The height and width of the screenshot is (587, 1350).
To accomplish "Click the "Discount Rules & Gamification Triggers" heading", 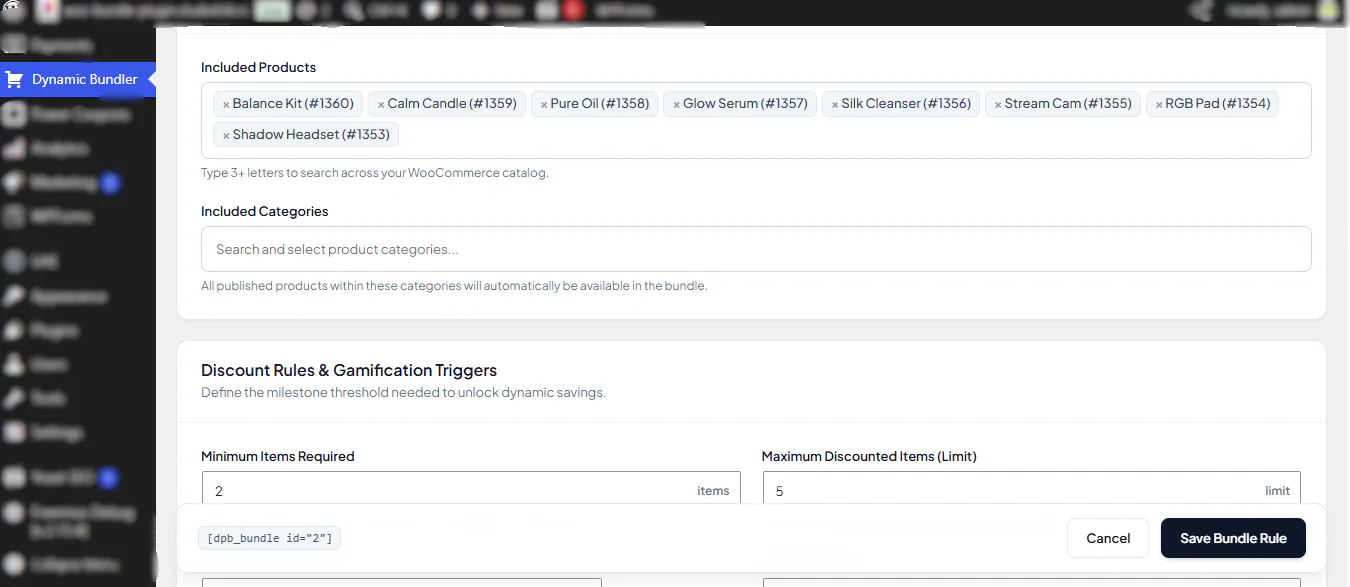I will (x=349, y=370).
